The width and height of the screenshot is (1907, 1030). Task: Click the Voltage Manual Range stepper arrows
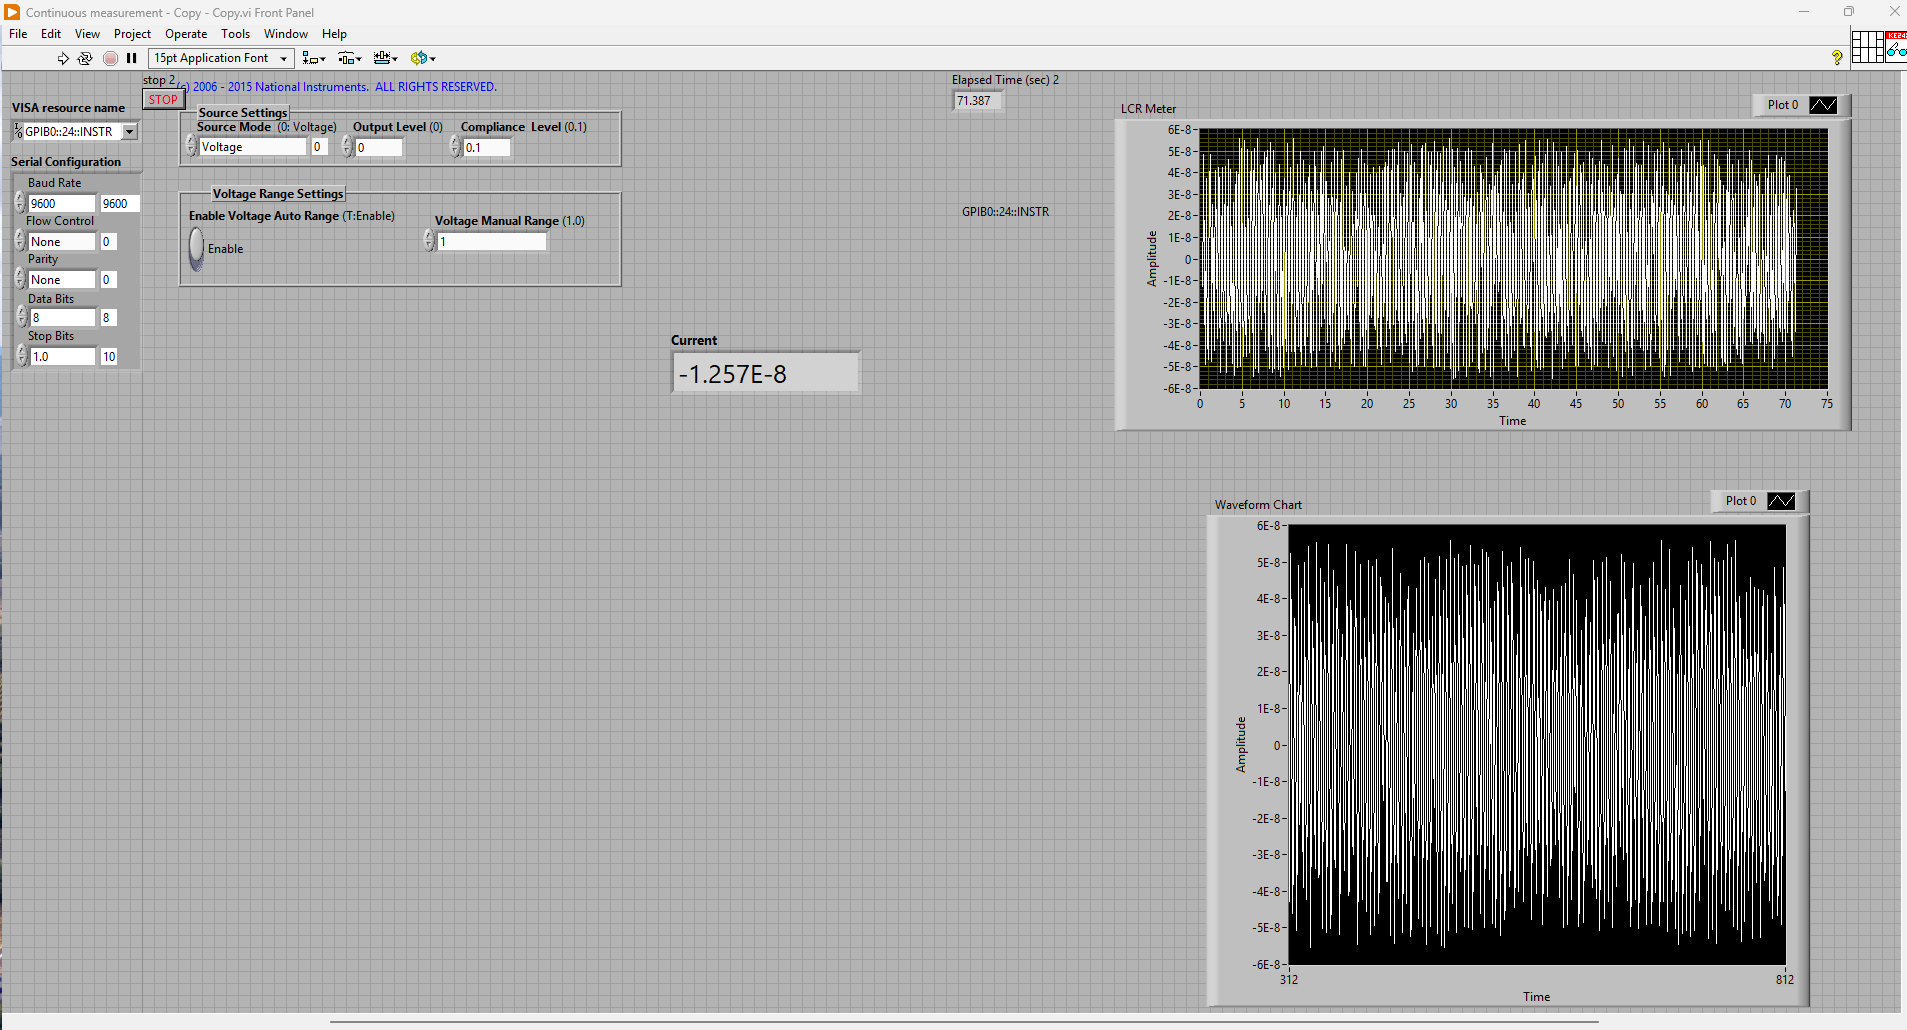pos(429,241)
